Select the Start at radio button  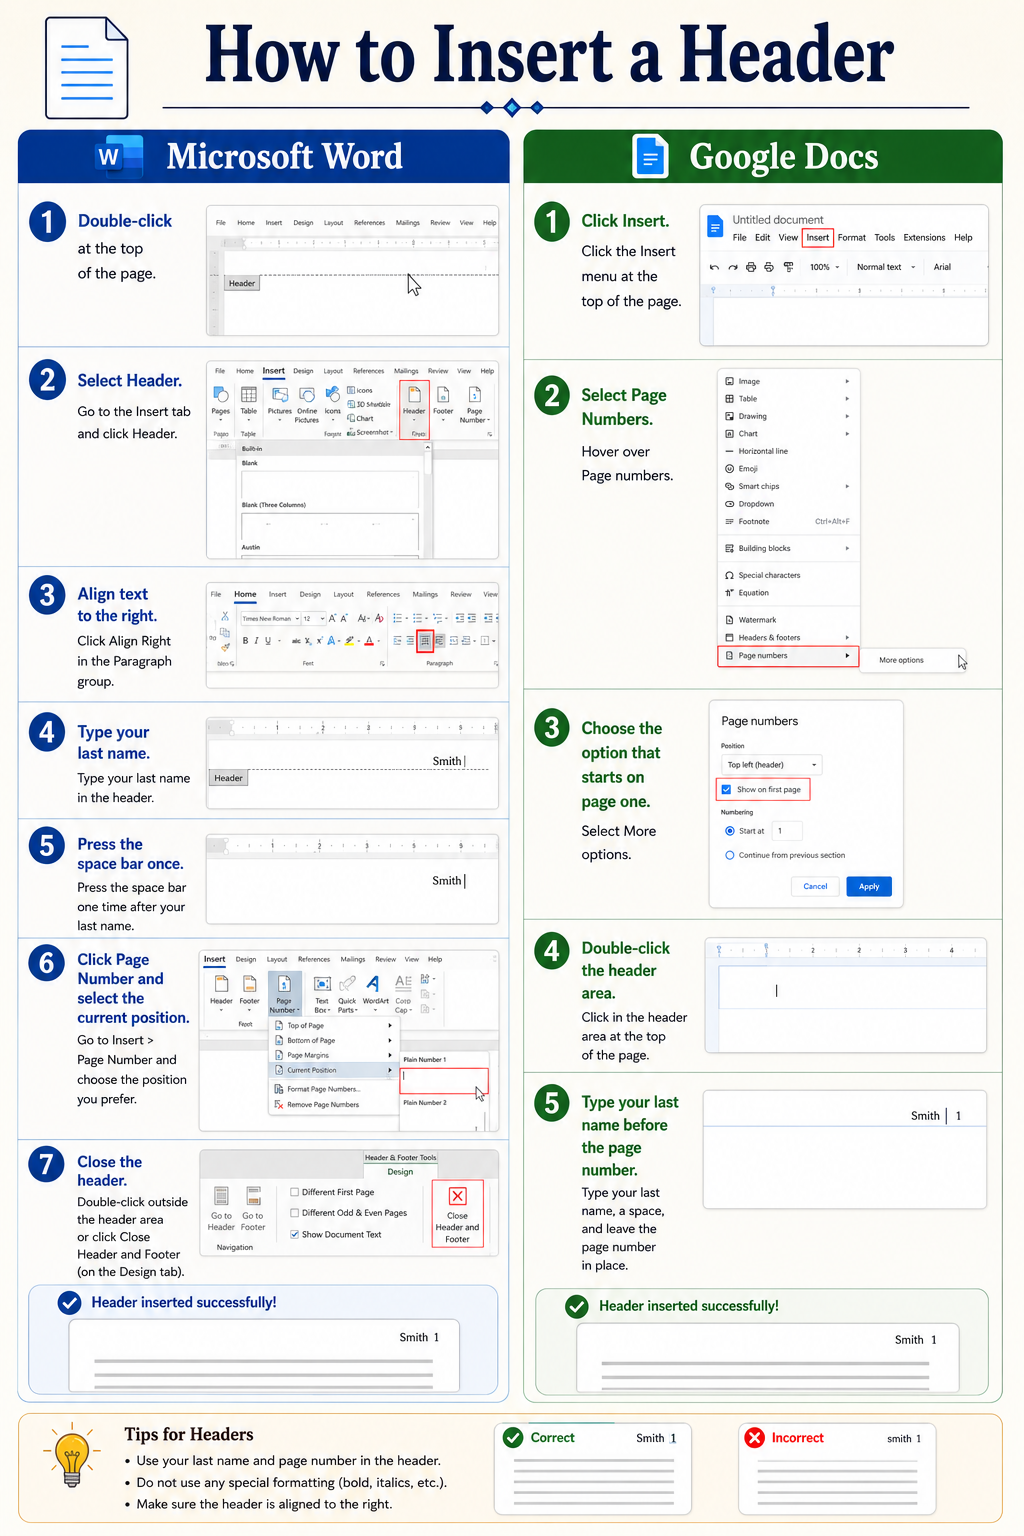729,831
